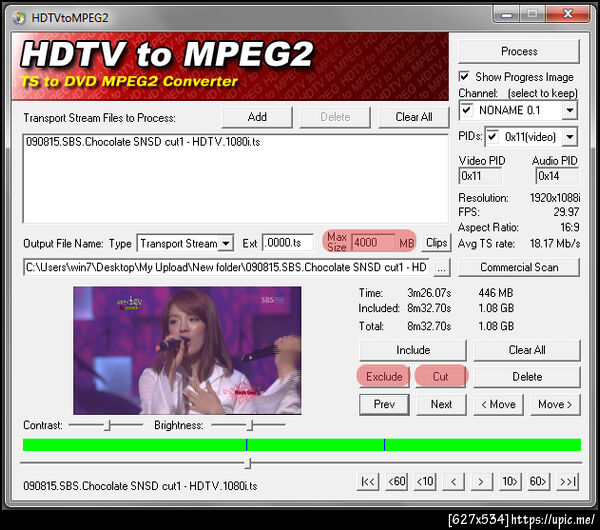
Task: Click the Cut button
Action: 440,377
